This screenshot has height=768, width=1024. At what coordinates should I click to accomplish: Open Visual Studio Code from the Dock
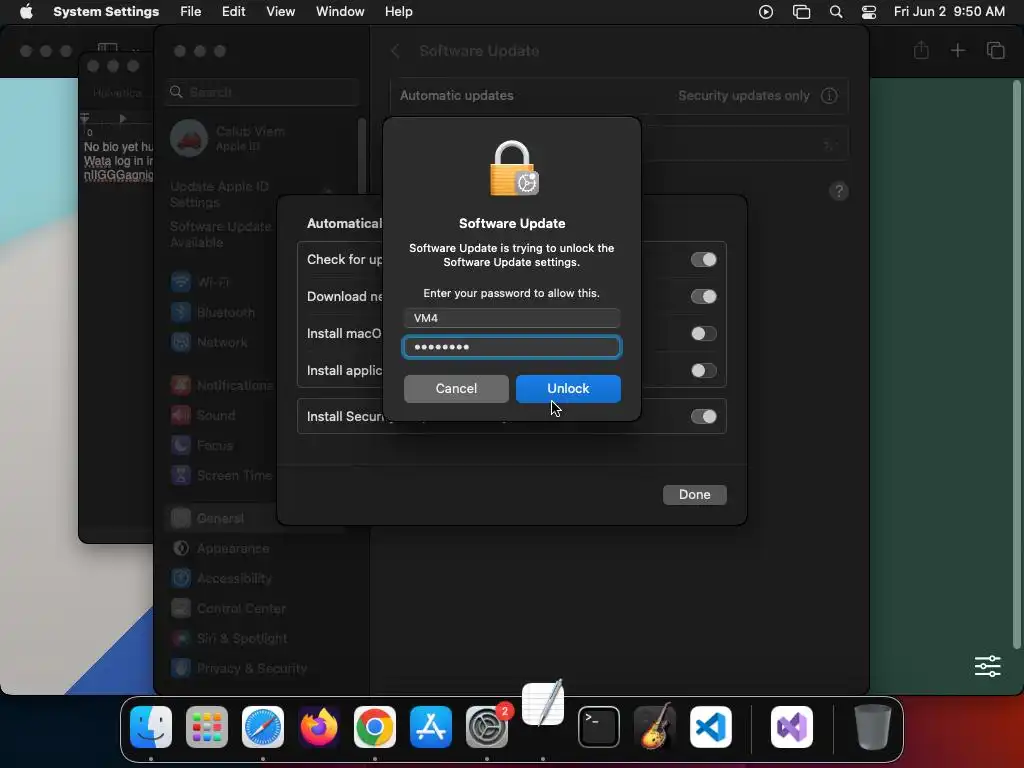[711, 727]
